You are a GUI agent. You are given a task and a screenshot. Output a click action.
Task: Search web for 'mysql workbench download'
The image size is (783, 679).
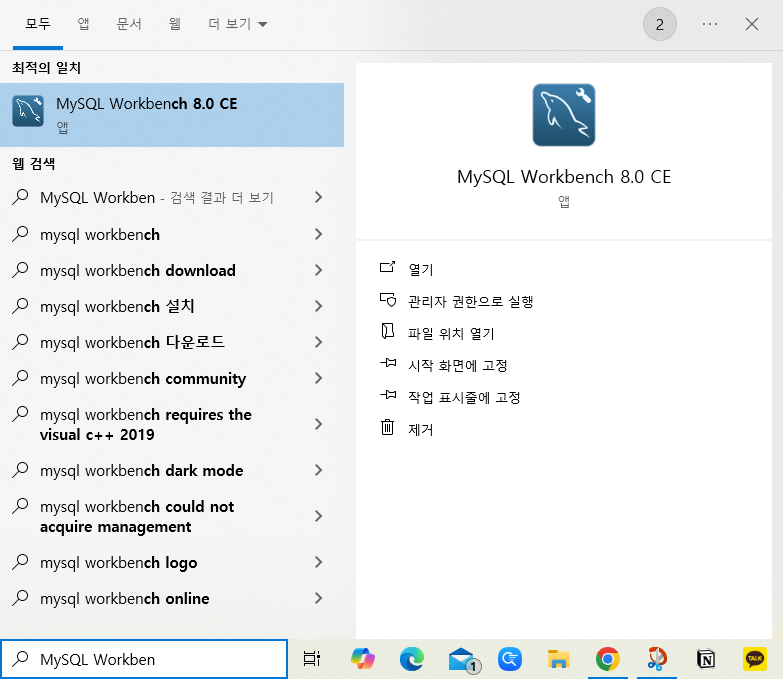(137, 271)
